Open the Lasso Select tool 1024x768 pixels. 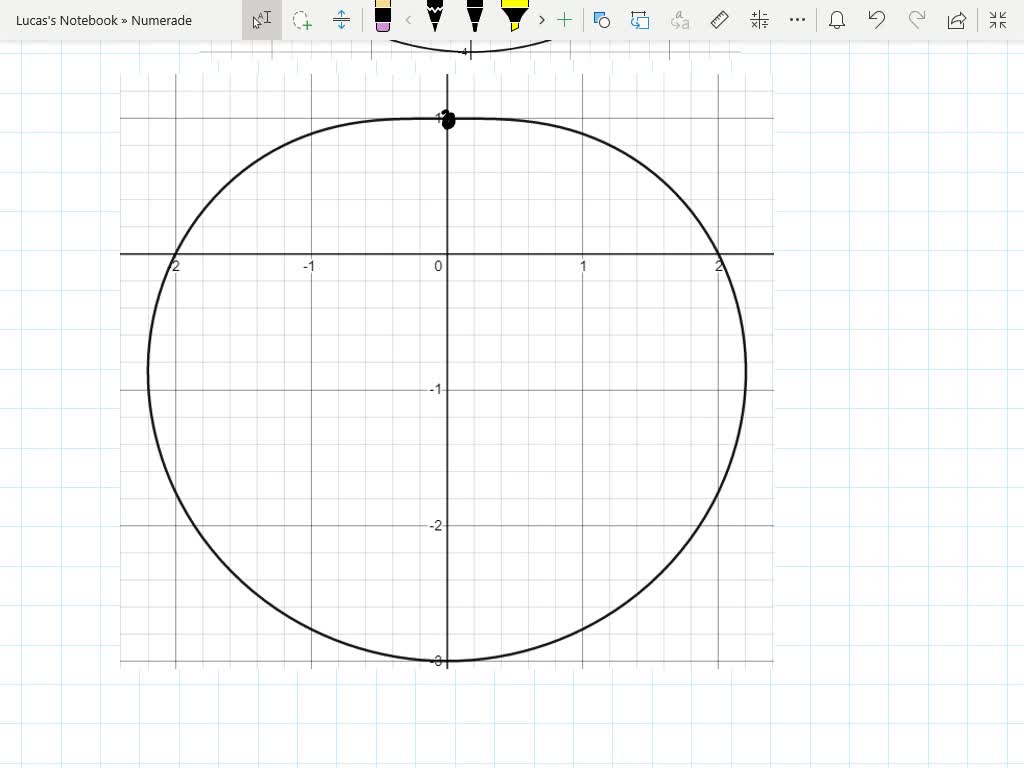point(302,20)
